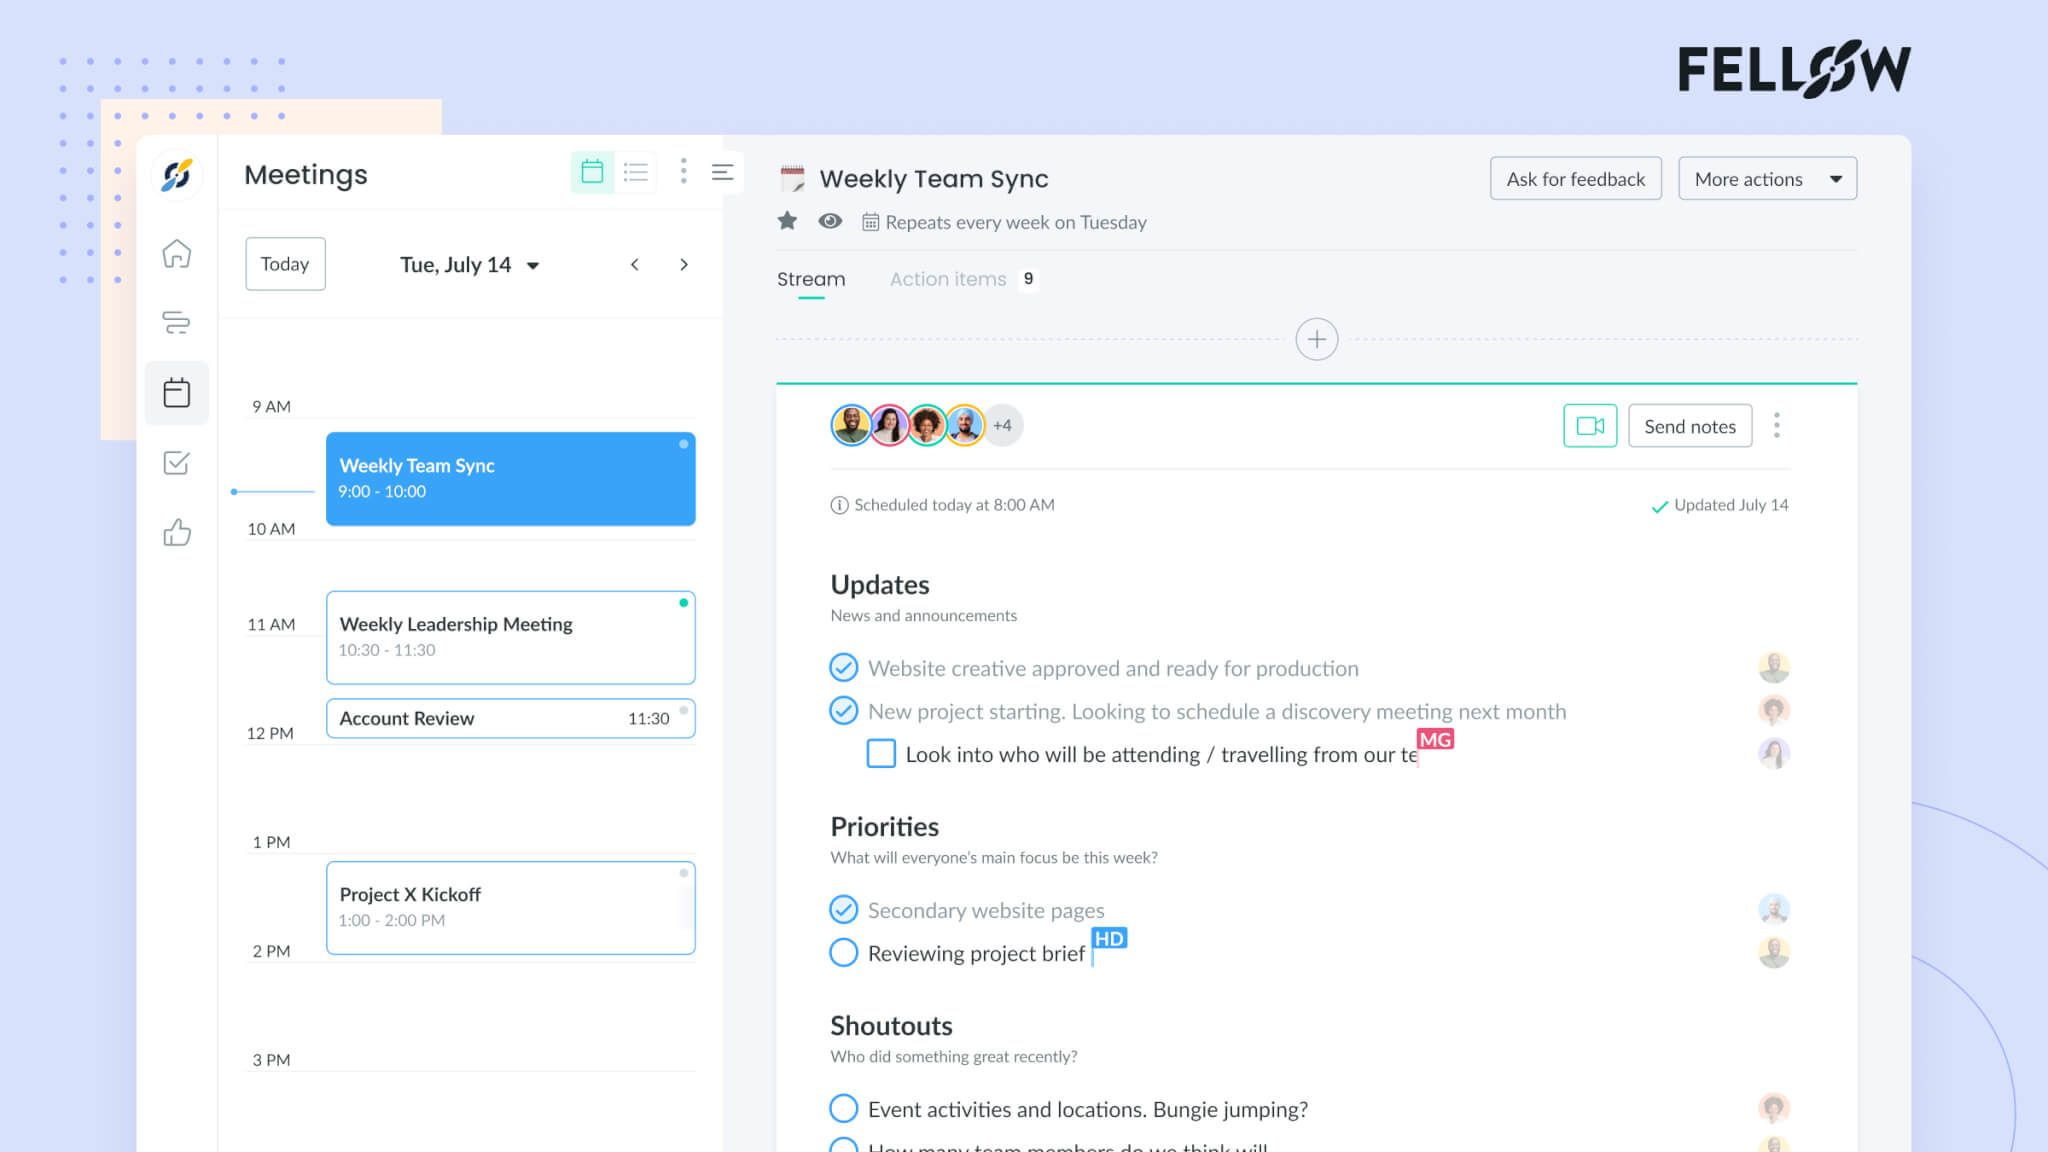The width and height of the screenshot is (2048, 1152).
Task: Select the Stream tab in Weekly Team Sync
Action: [x=810, y=279]
